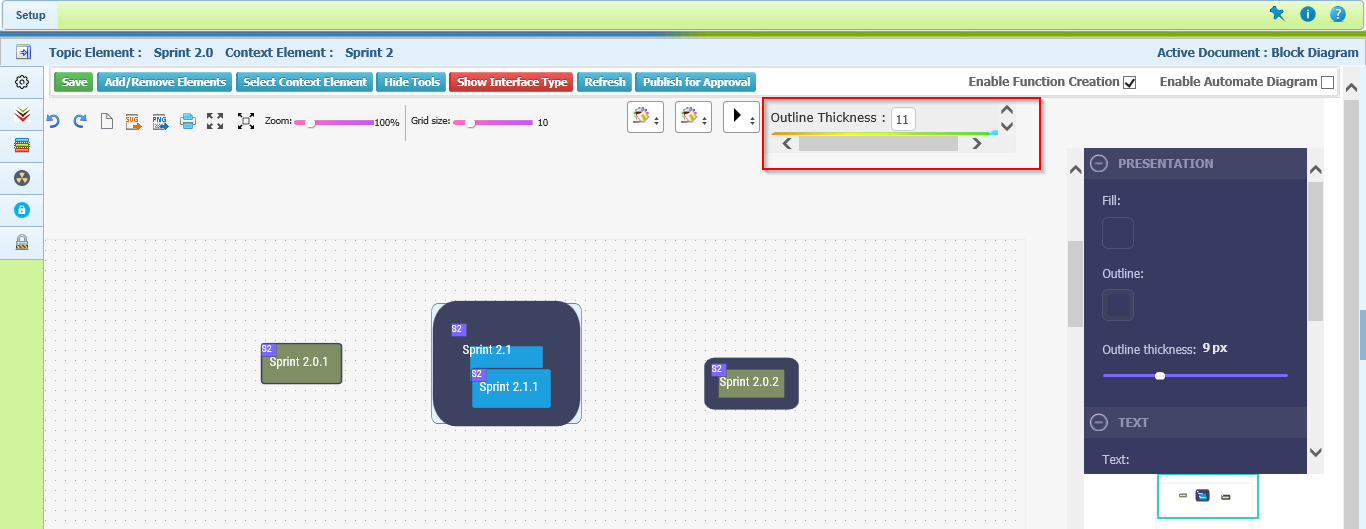Increase Outline Thickness with up chevron

[x=1007, y=111]
